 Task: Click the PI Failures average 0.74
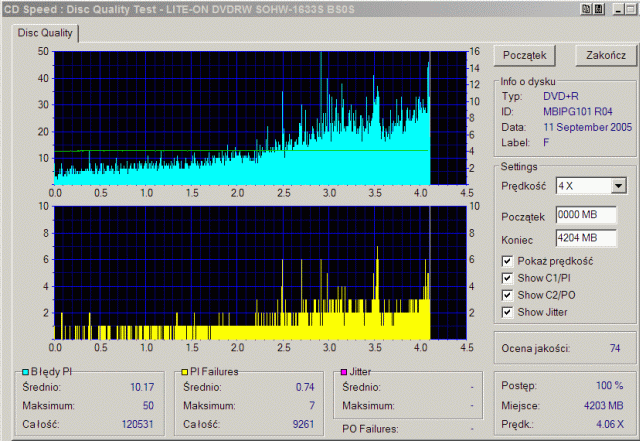click(305, 387)
